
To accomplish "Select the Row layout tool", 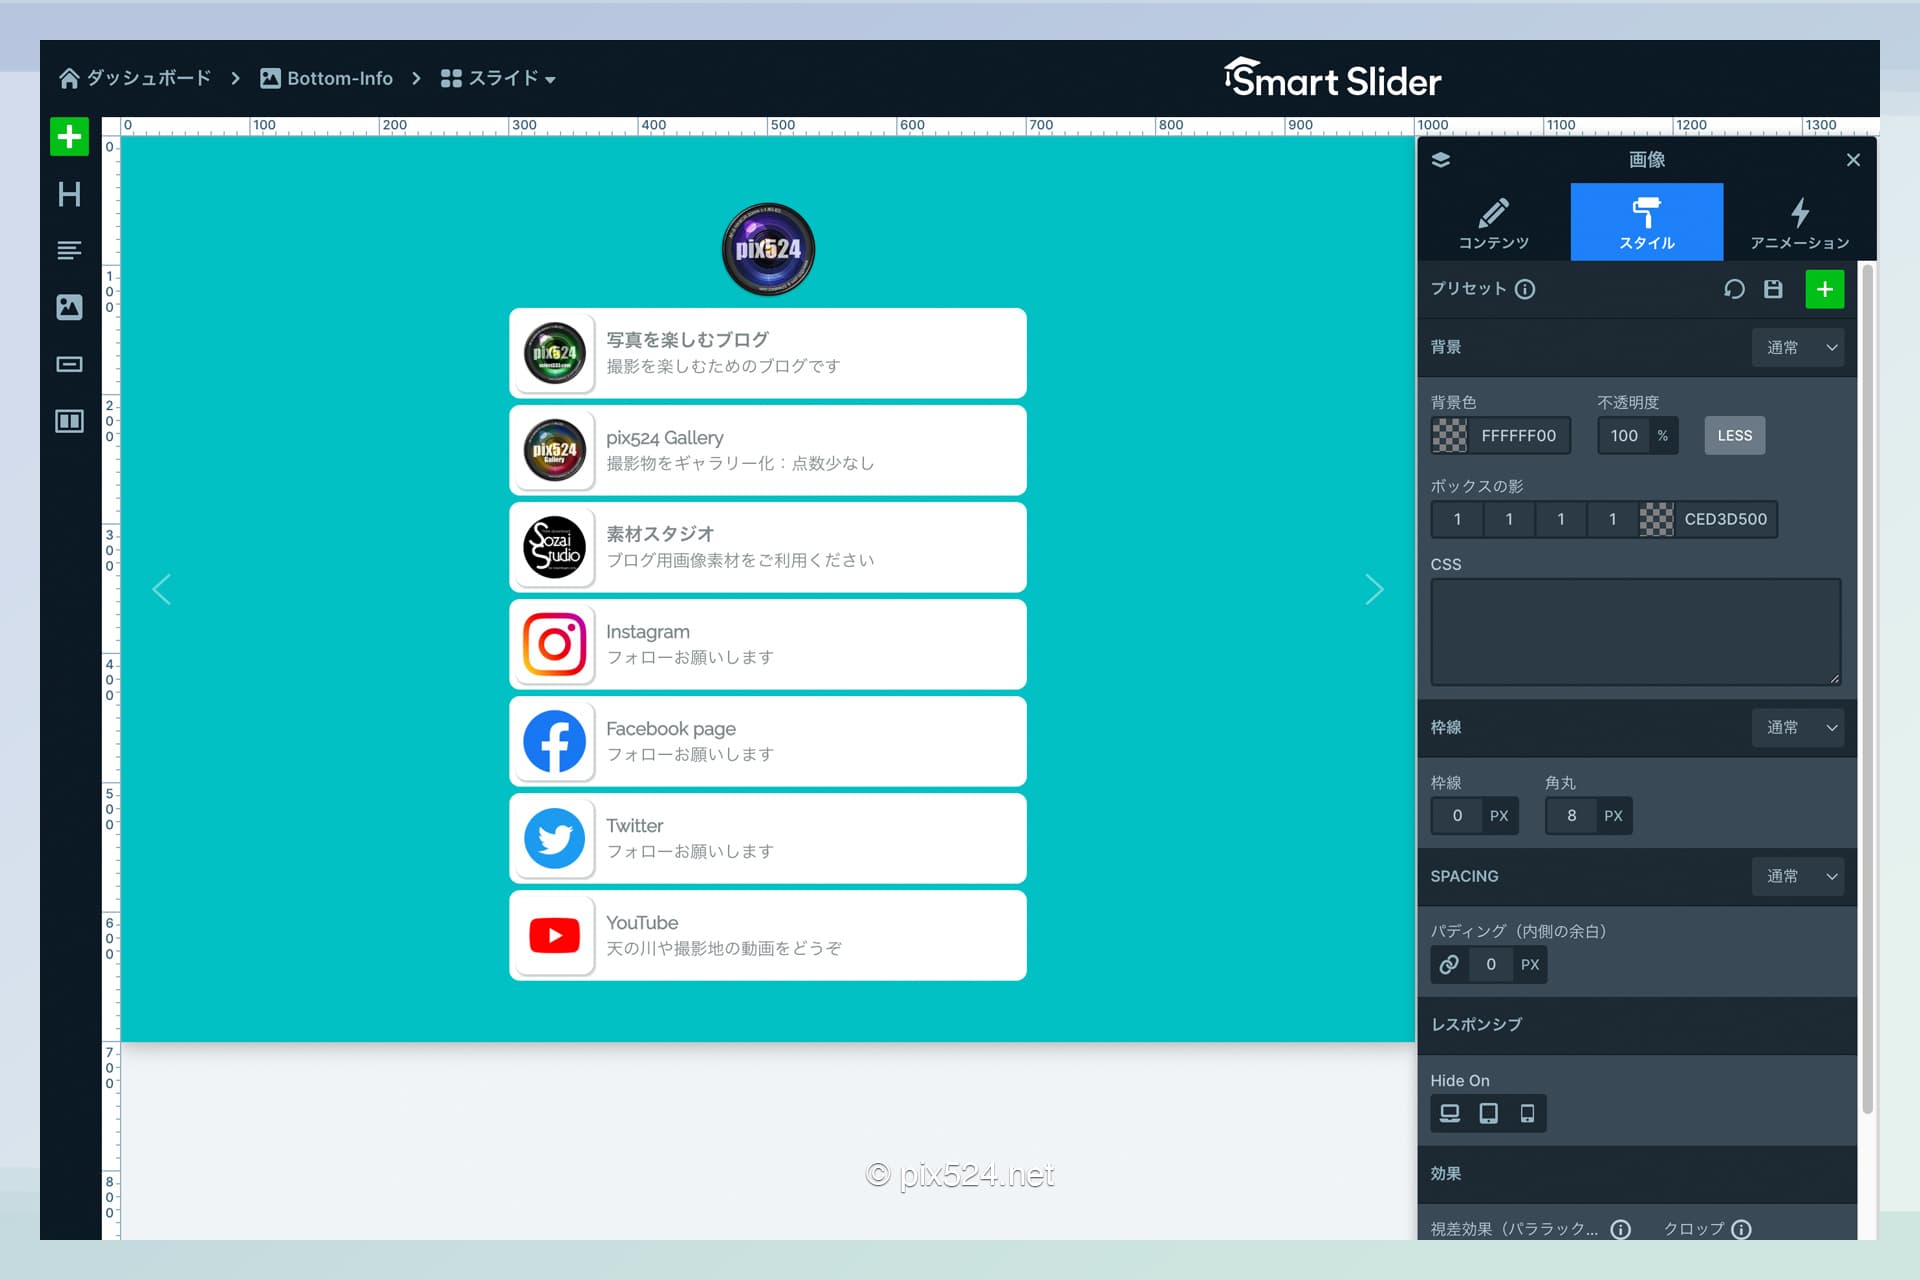I will click(68, 421).
